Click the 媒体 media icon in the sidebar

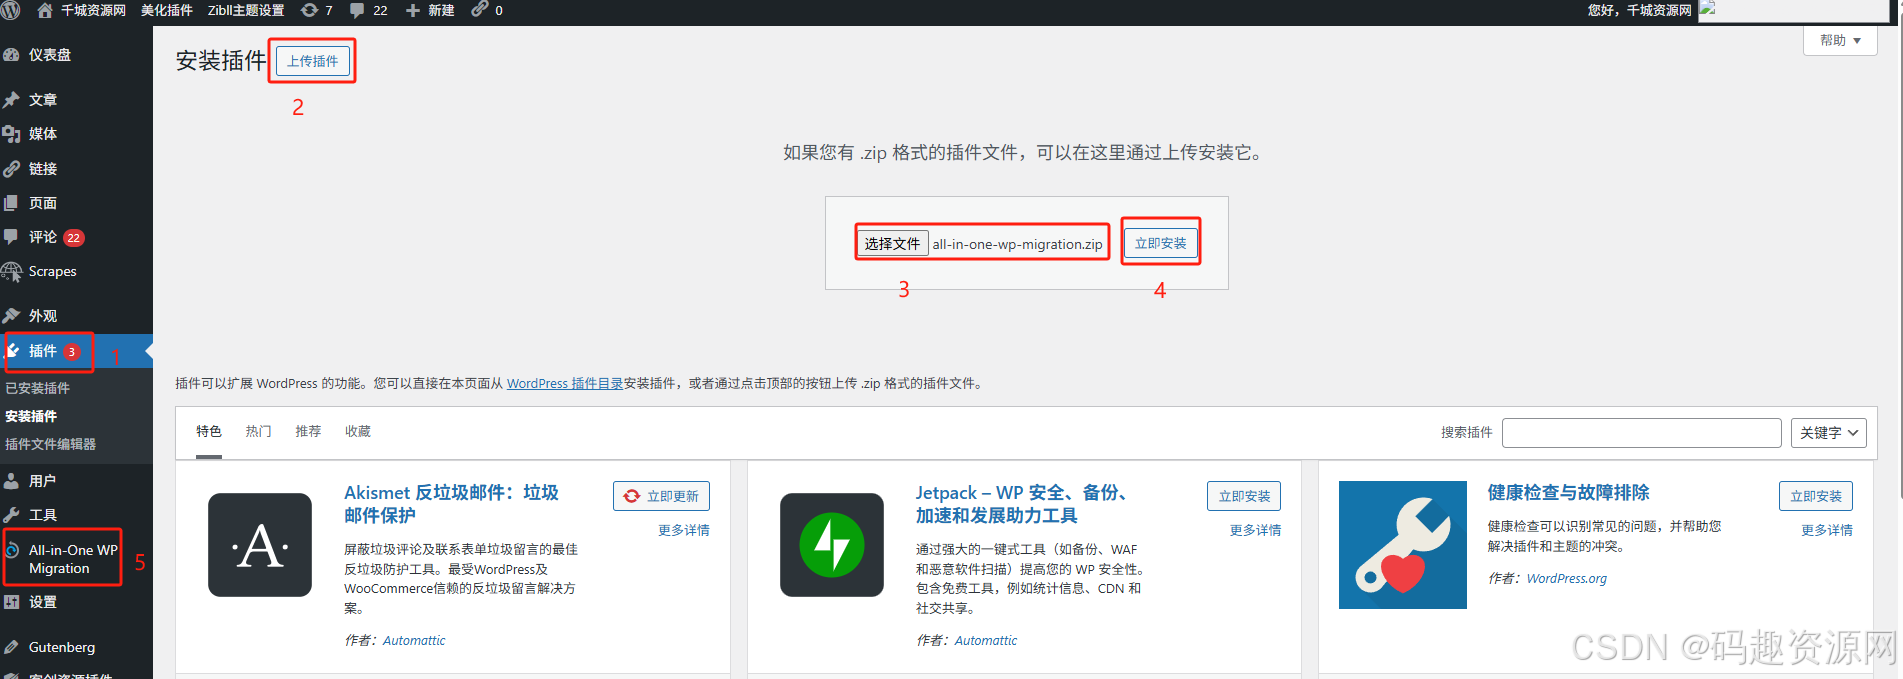click(12, 134)
